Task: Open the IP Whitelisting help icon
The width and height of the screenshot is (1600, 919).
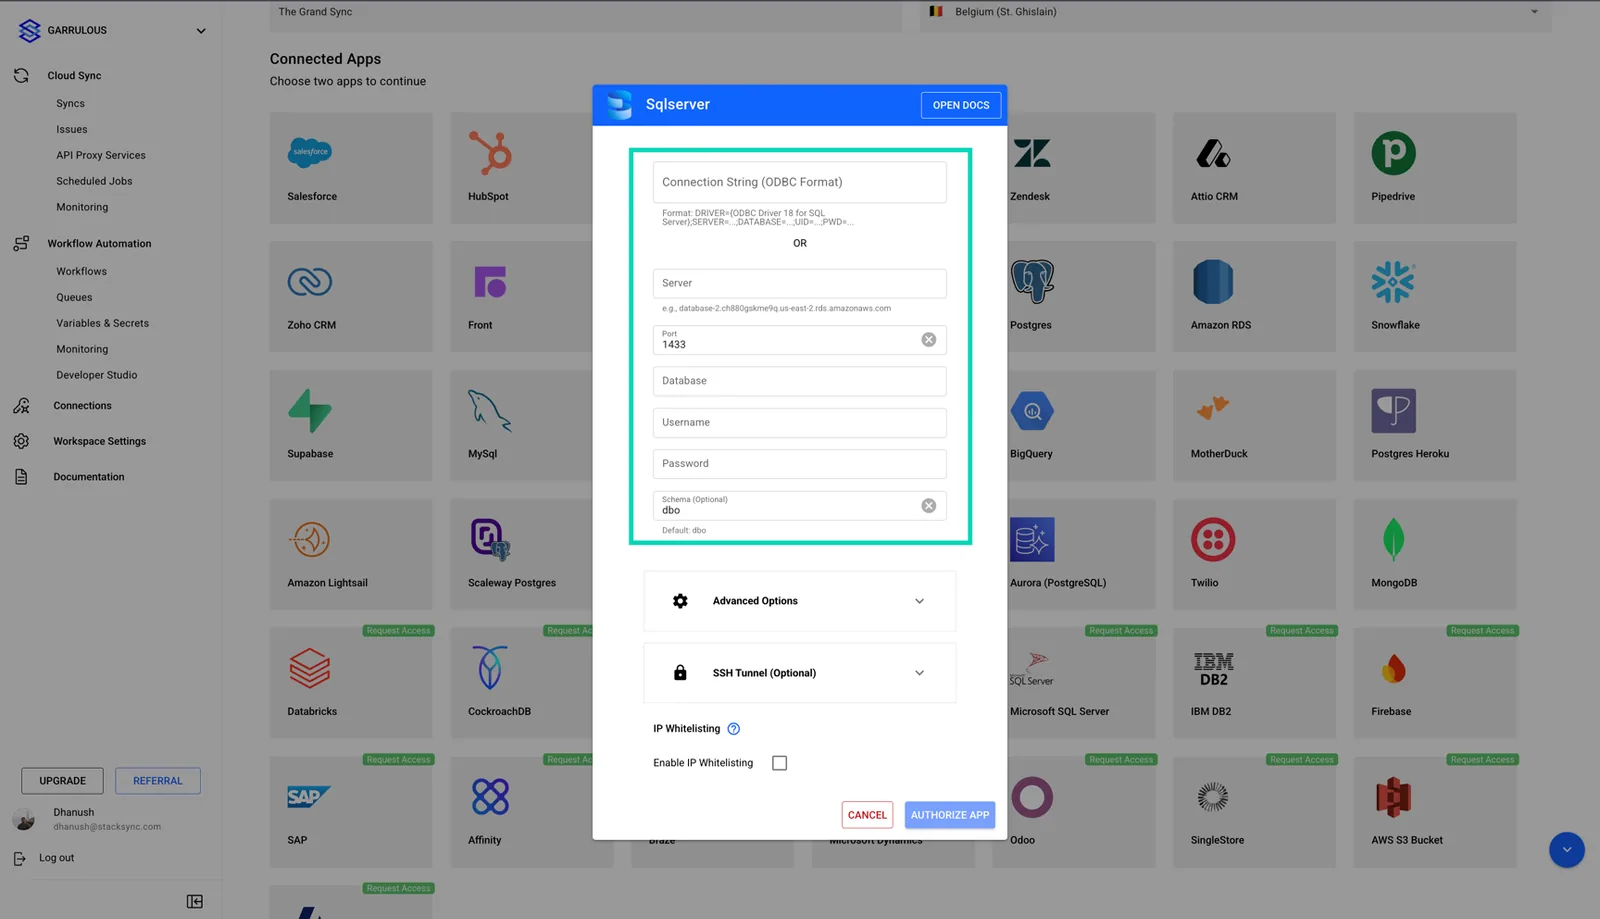Action: 733,729
